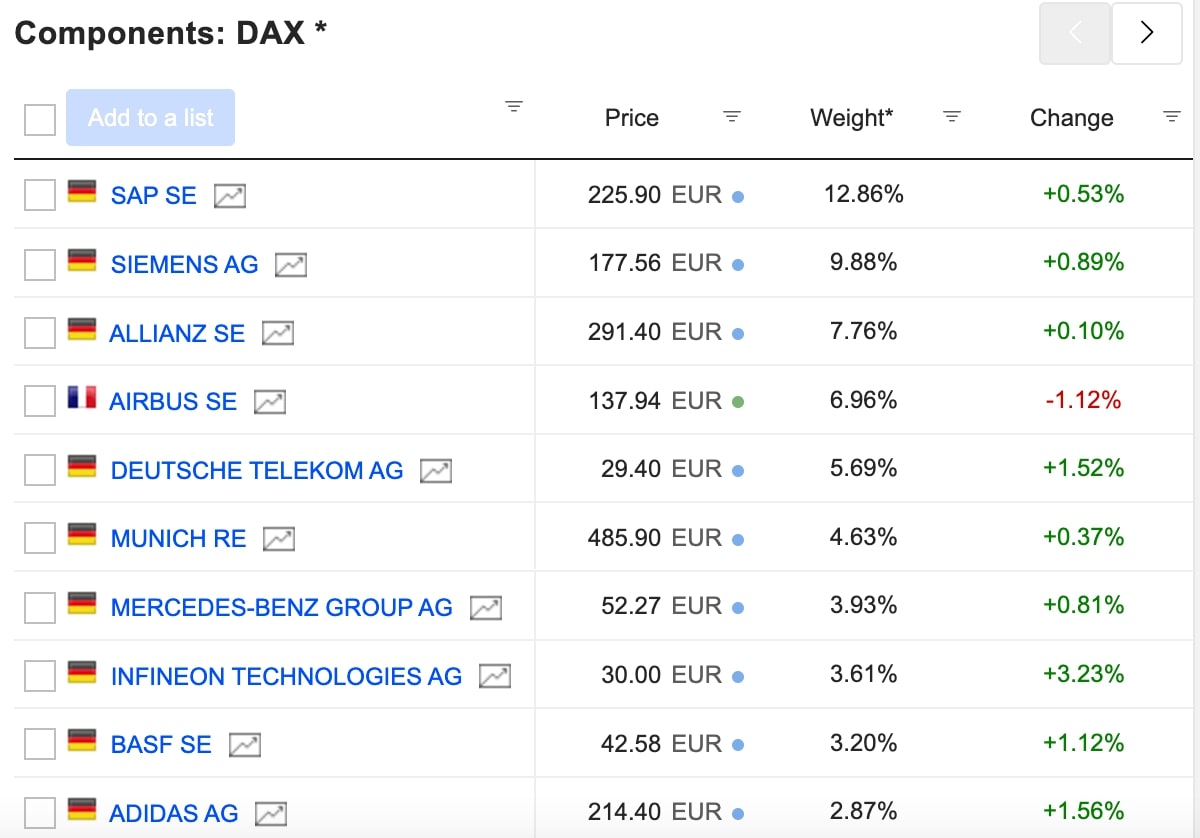Open the chart icon next to DEUTSCHE TELEKOM AG
The width and height of the screenshot is (1200, 838).
pos(436,470)
